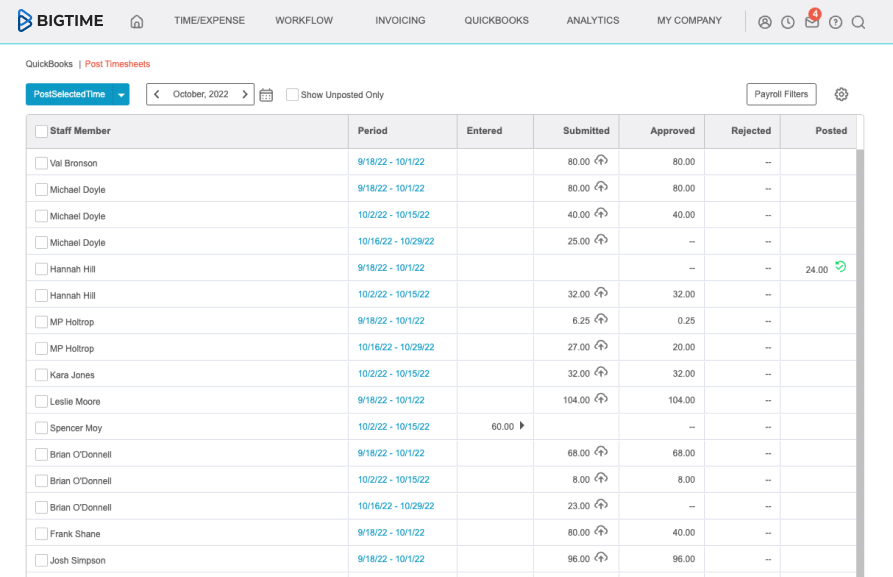Expand Spencer Moy entered 60.00 arrow
The image size is (893, 577).
(522, 425)
